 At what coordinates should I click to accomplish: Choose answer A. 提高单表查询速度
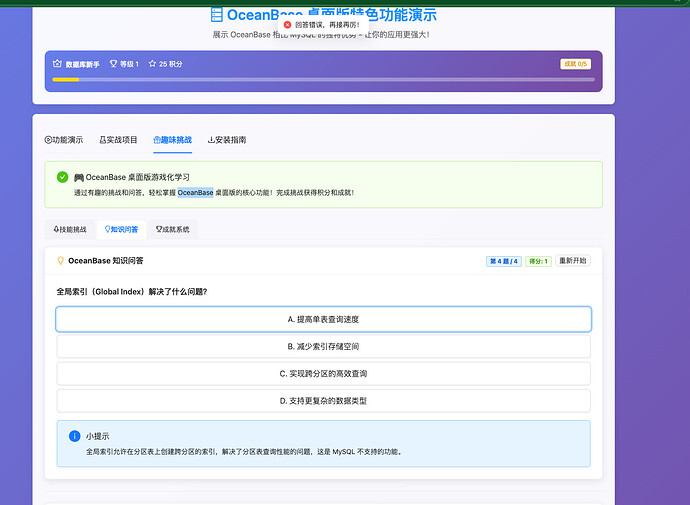(323, 319)
